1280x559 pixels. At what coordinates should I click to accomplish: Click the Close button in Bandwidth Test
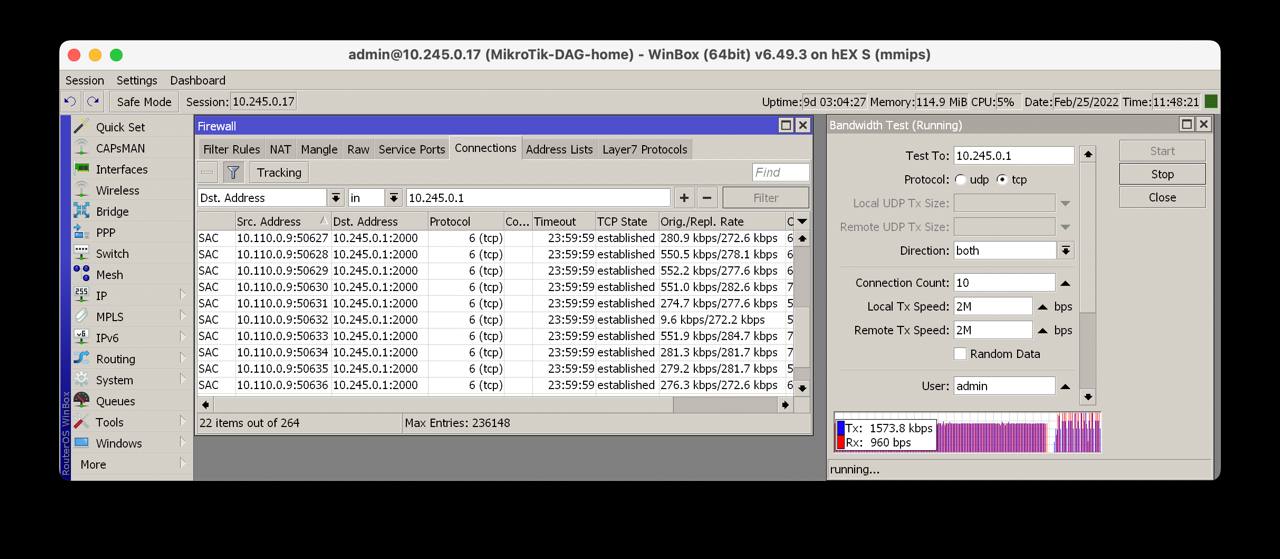click(x=1162, y=197)
